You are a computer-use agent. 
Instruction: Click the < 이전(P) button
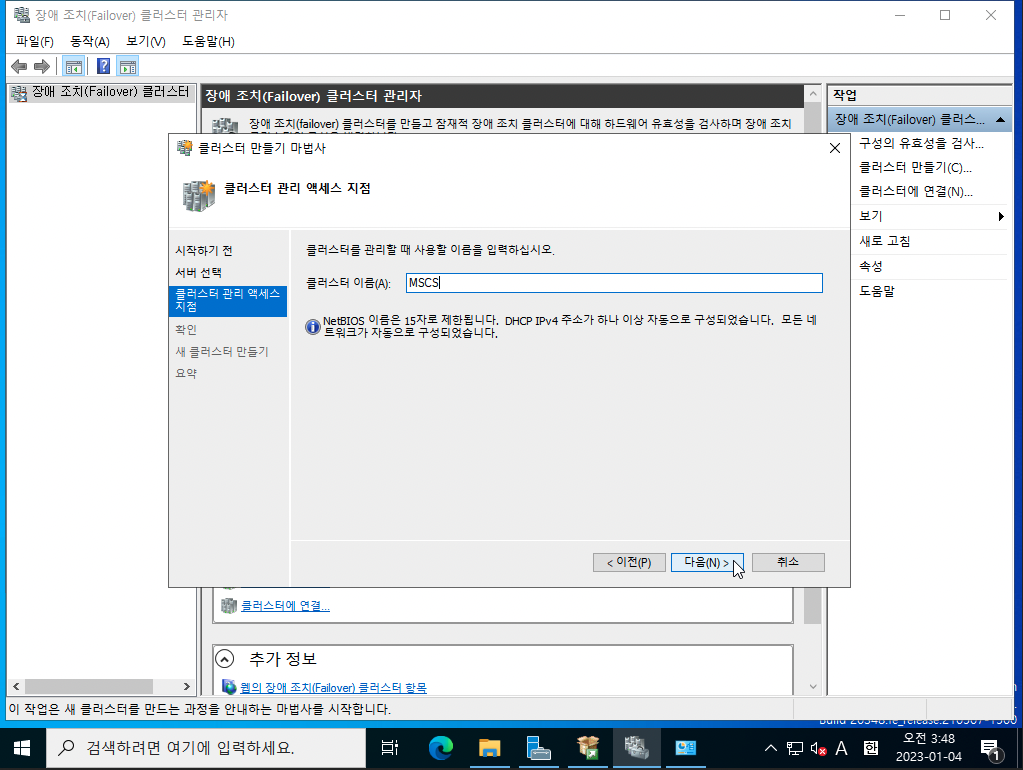tap(629, 562)
